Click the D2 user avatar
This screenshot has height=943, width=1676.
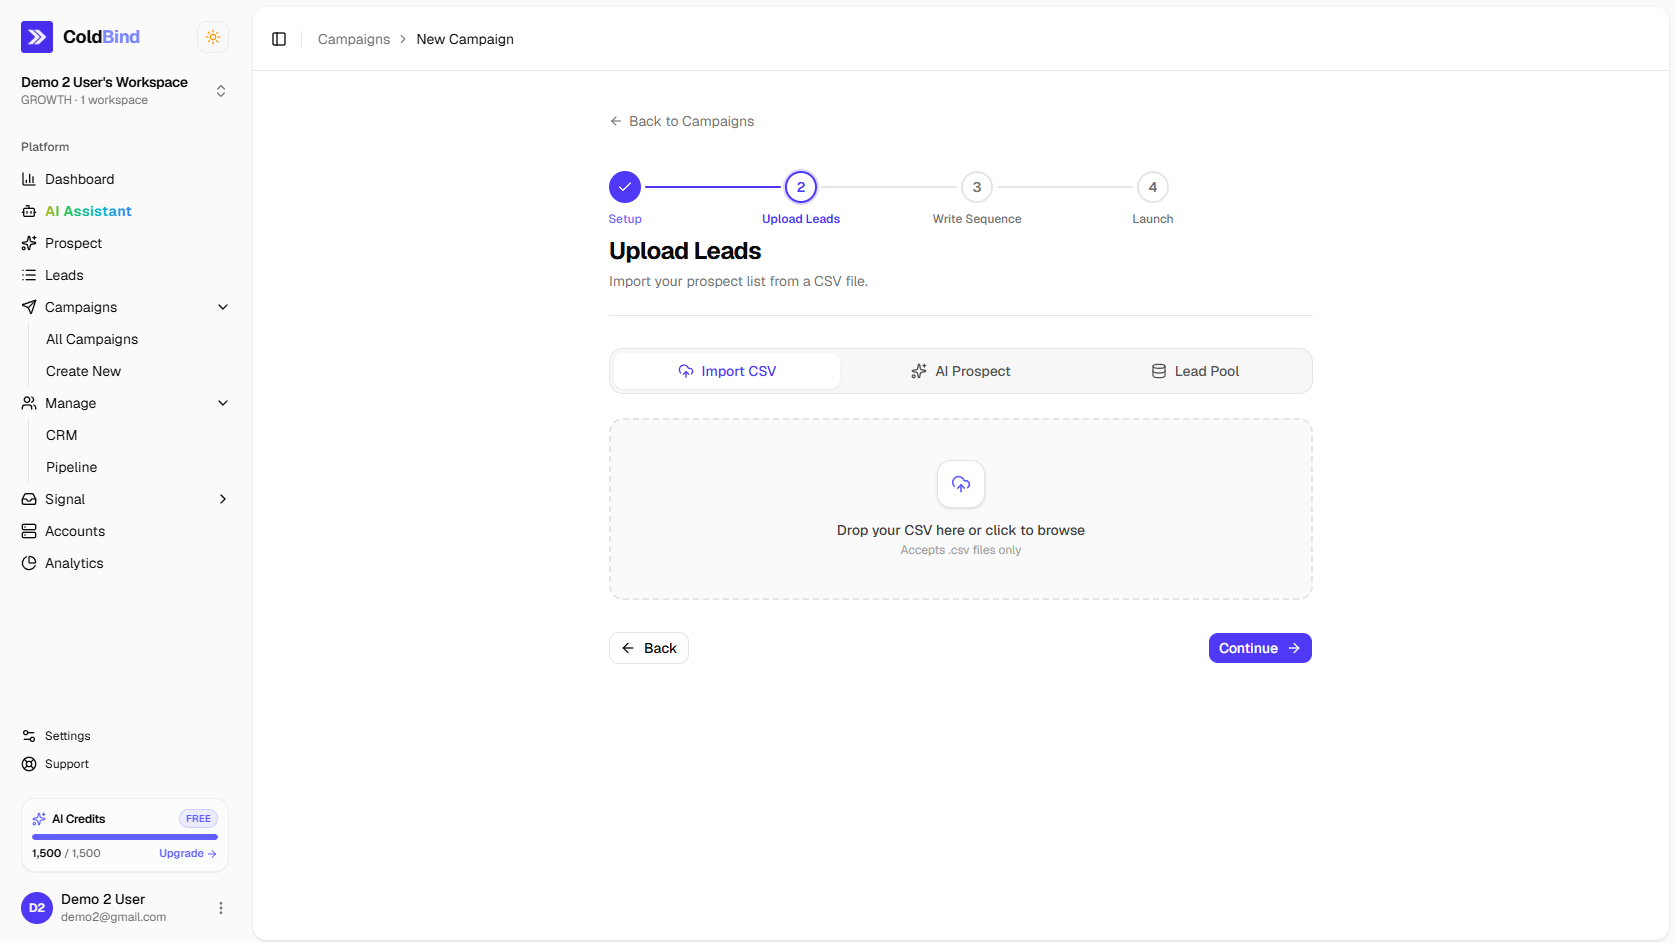click(37, 908)
